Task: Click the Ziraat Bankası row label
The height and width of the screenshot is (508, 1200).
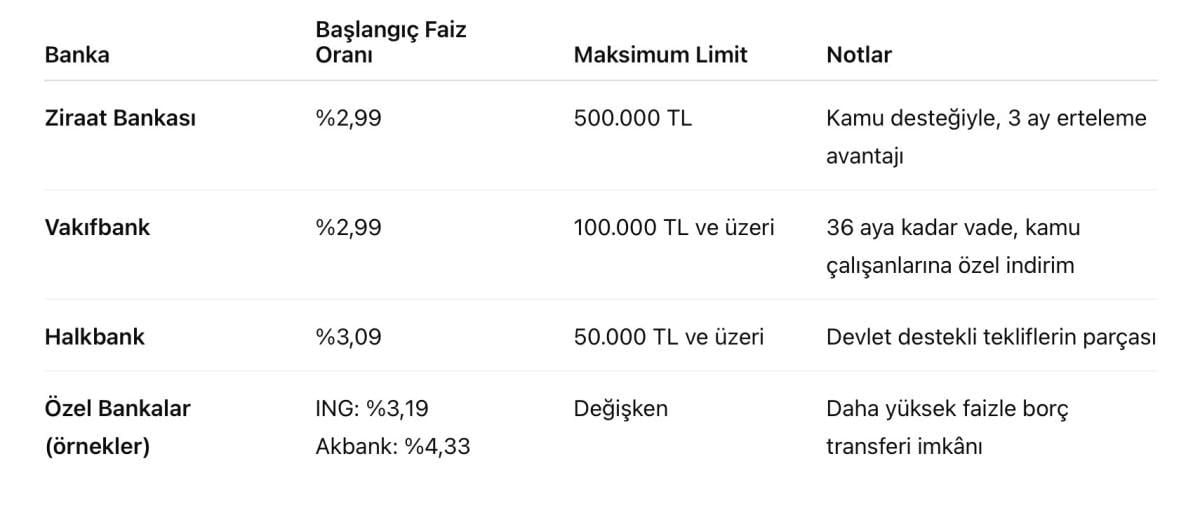Action: click(120, 118)
